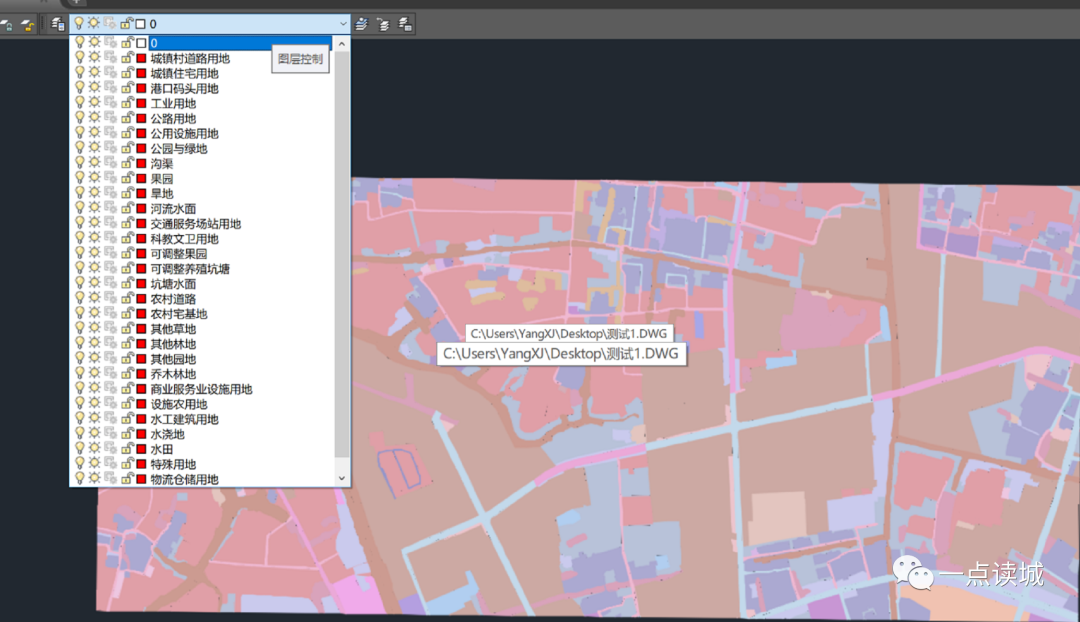Toggle the lightbulb visibility for 果园 layer
The height and width of the screenshot is (622, 1080).
click(x=80, y=178)
